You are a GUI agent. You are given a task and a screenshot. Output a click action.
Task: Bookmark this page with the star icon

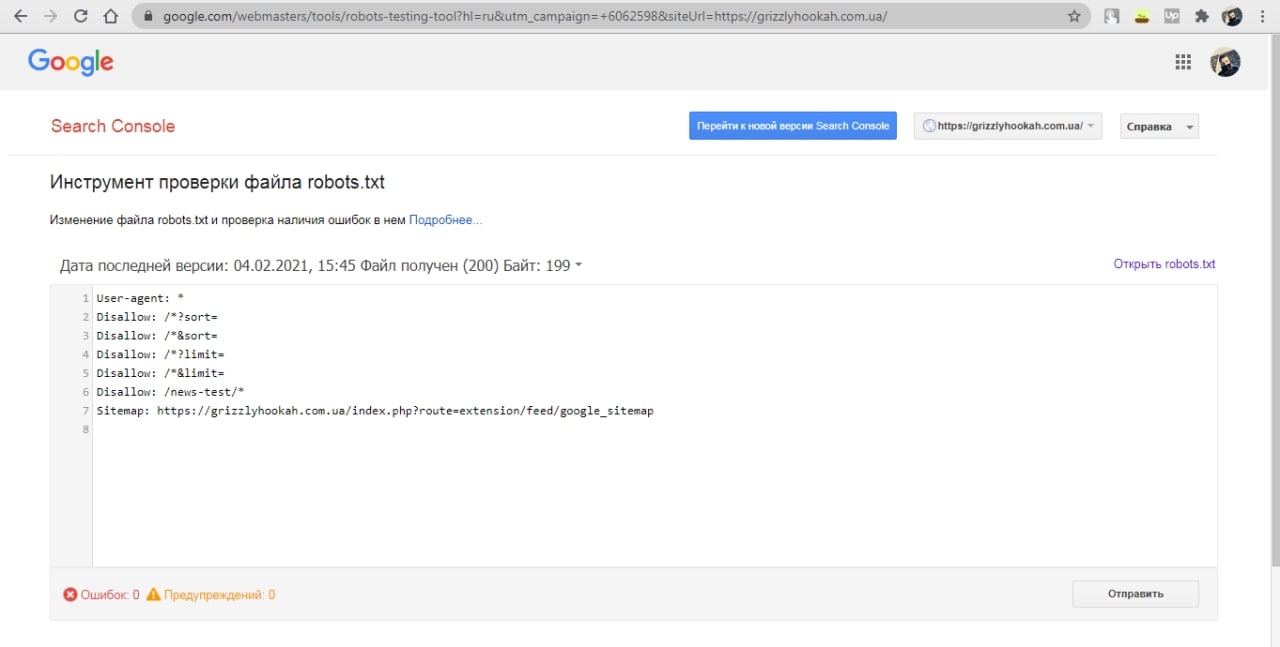coord(1074,16)
